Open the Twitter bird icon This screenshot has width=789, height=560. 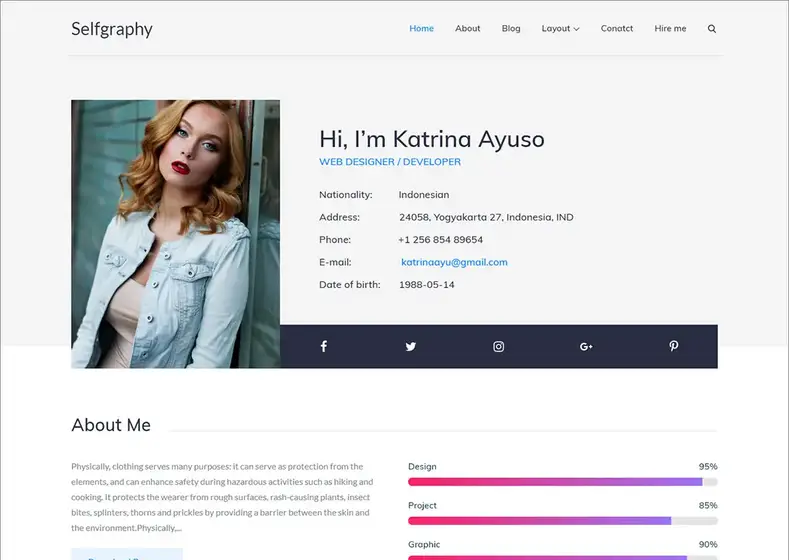click(x=411, y=346)
